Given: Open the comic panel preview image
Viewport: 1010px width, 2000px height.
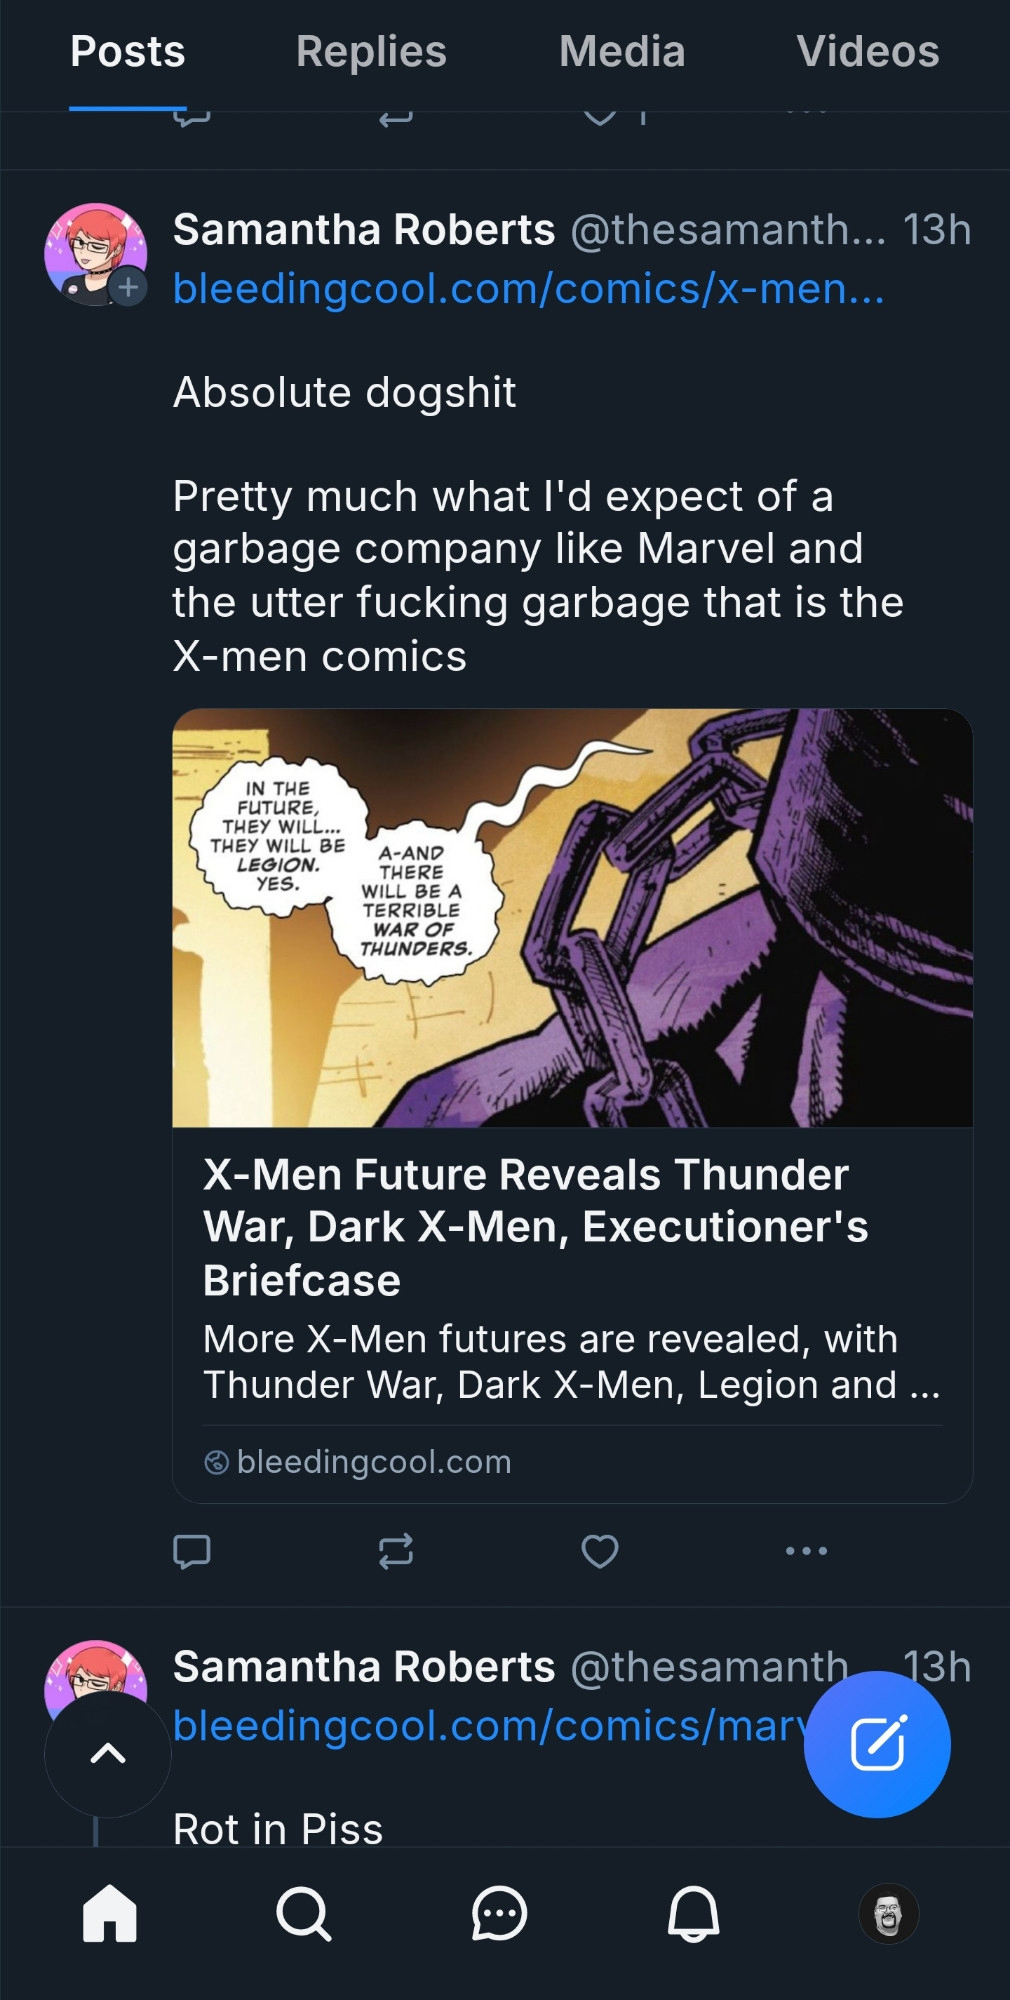Looking at the screenshot, I should pos(572,918).
